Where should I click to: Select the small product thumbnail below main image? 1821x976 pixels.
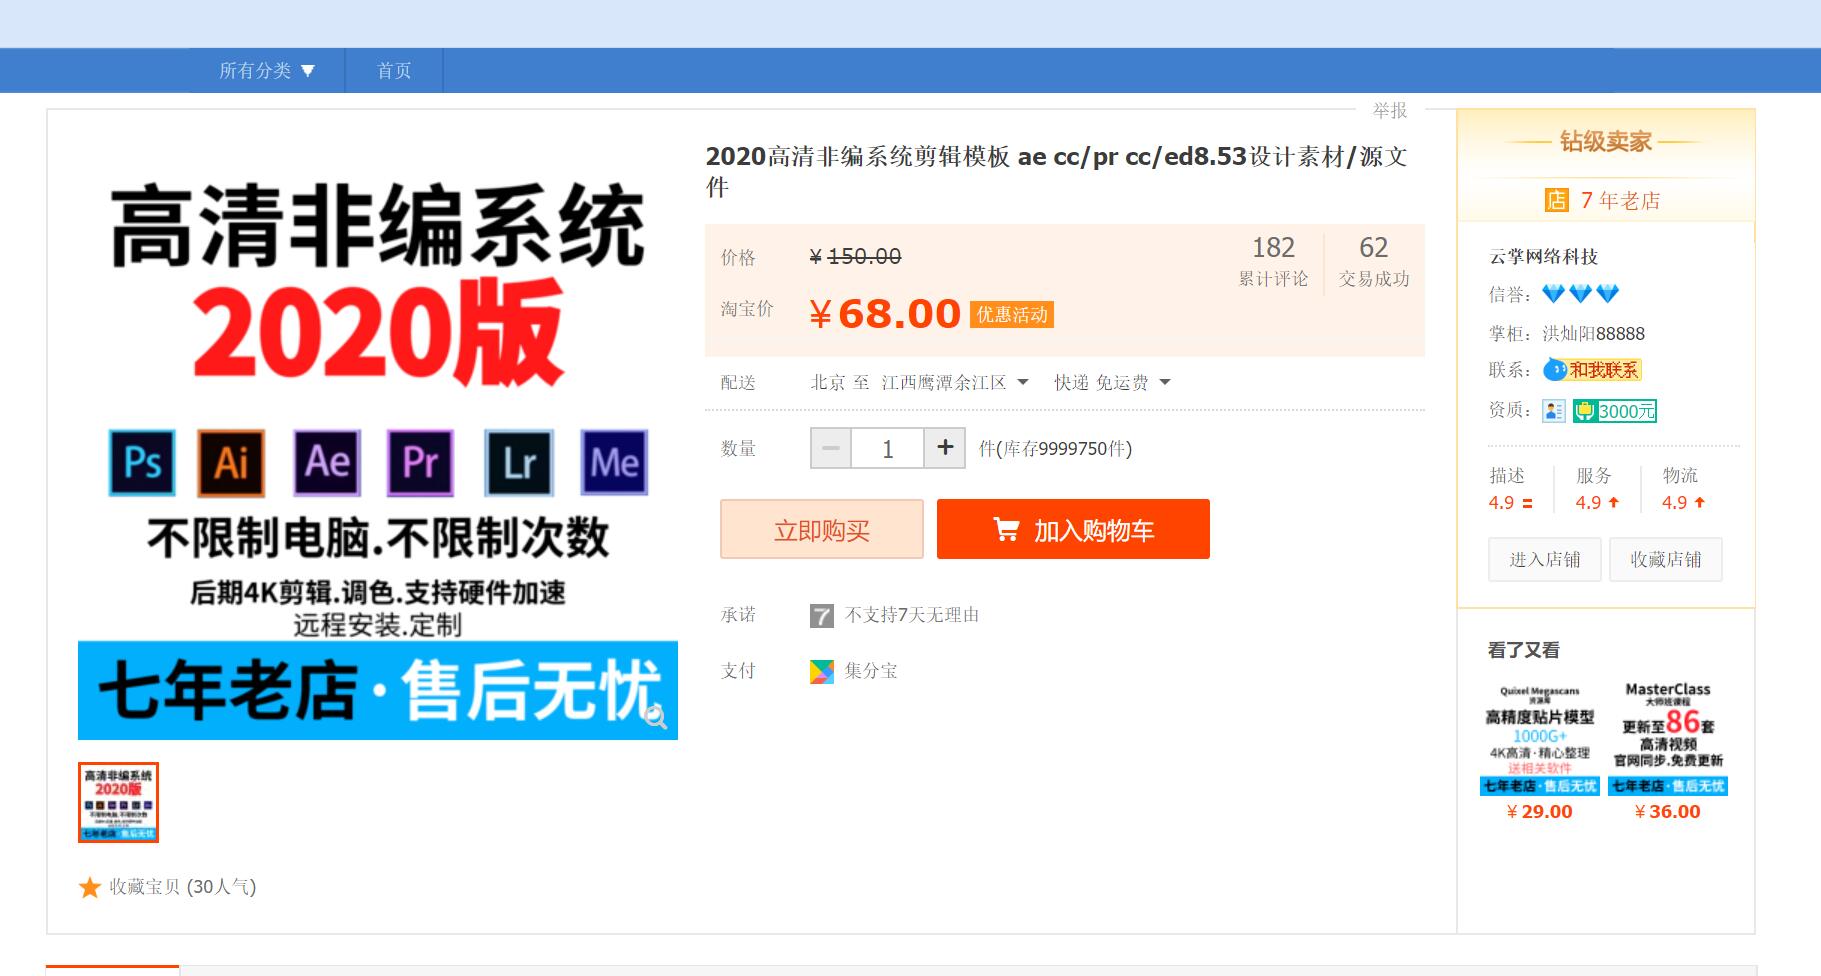point(118,802)
